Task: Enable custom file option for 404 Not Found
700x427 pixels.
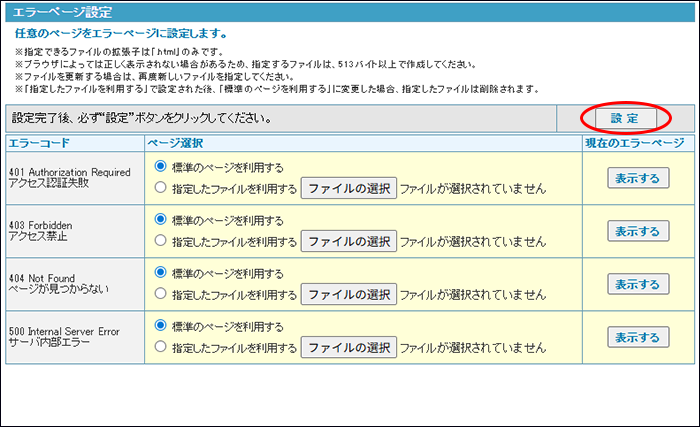Action: click(x=161, y=294)
